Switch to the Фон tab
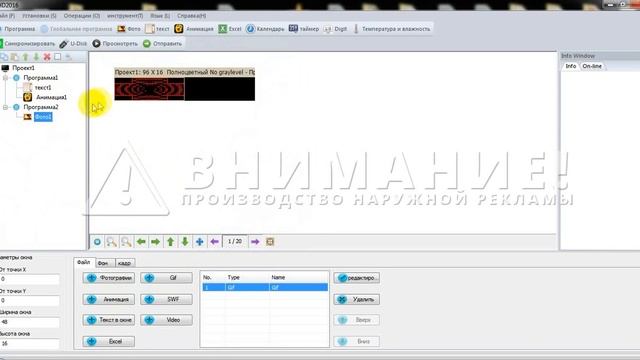This screenshot has width=640, height=360. click(103, 263)
